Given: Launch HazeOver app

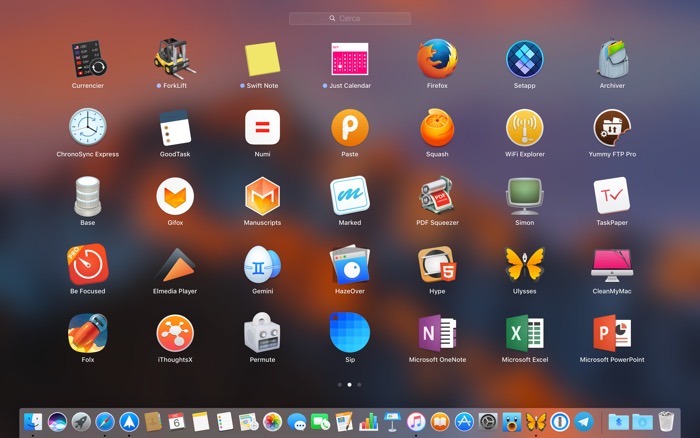Looking at the screenshot, I should click(x=350, y=264).
